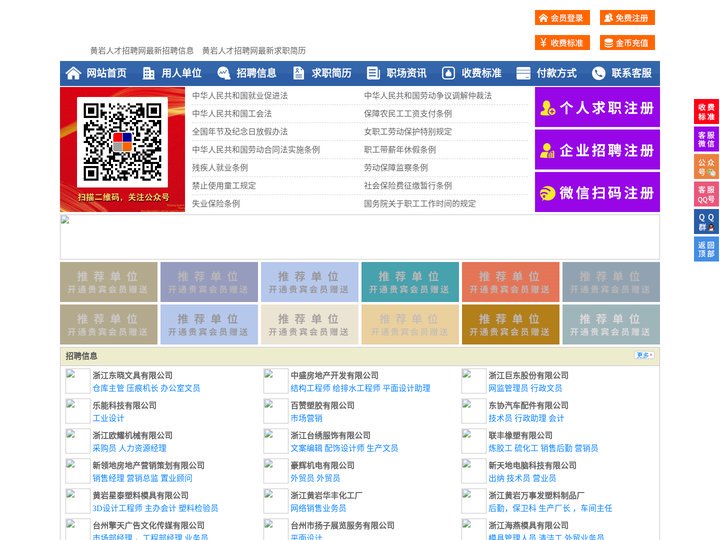The image size is (720, 540).
Task: Open 中华人民共和国就业促进法 link
Action: pos(240,96)
